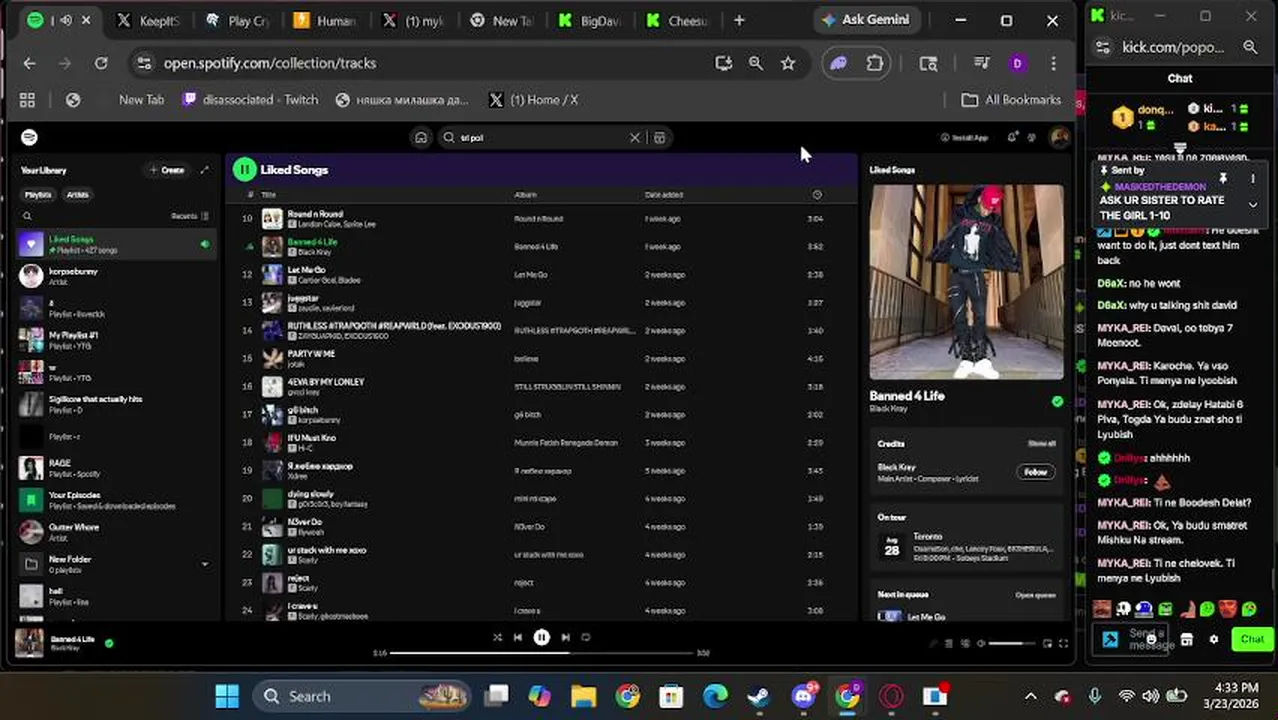Follow Black Kray in Credits
This screenshot has height=720, width=1278.
tap(1035, 472)
